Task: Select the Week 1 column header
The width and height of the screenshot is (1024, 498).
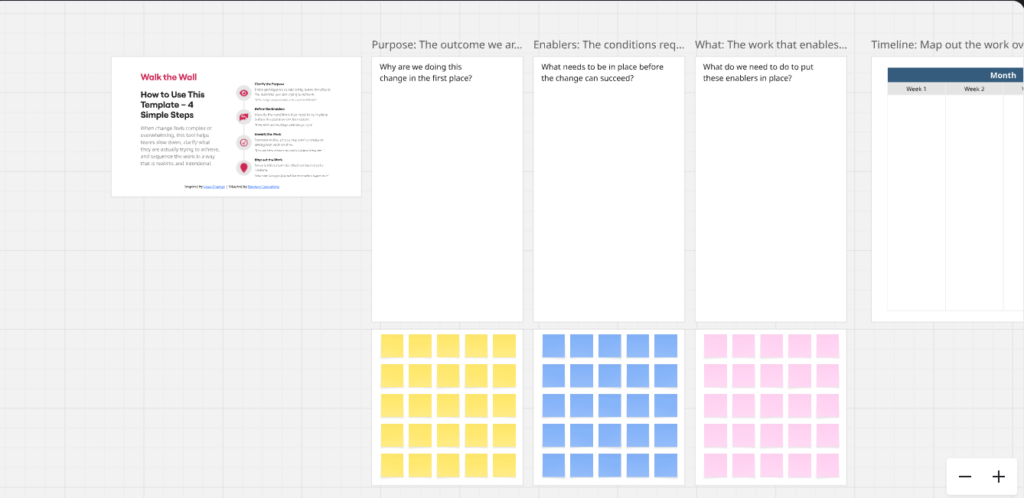Action: coord(916,89)
